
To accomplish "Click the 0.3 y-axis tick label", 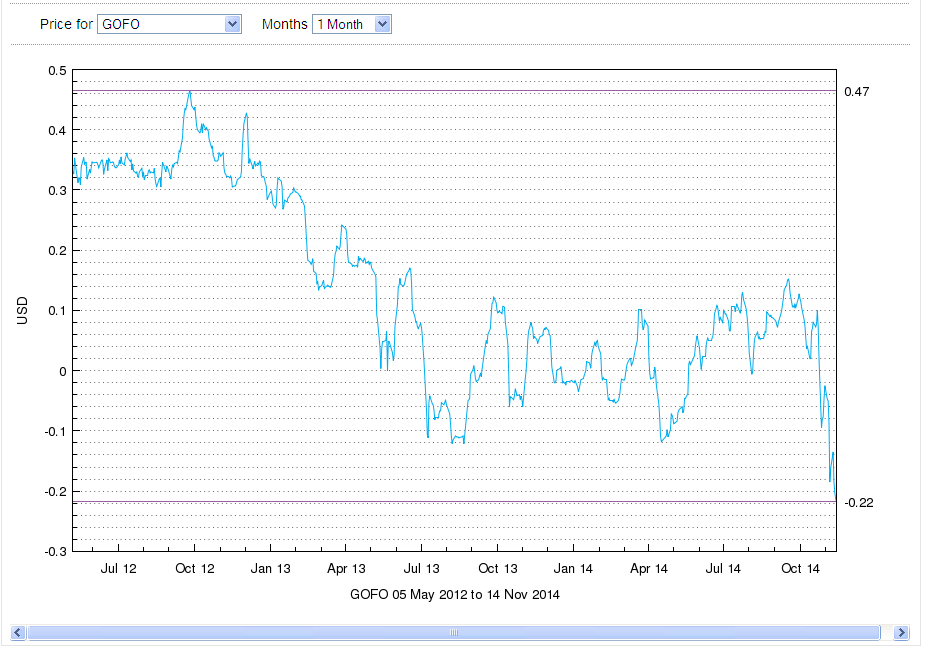I will 58,191.
